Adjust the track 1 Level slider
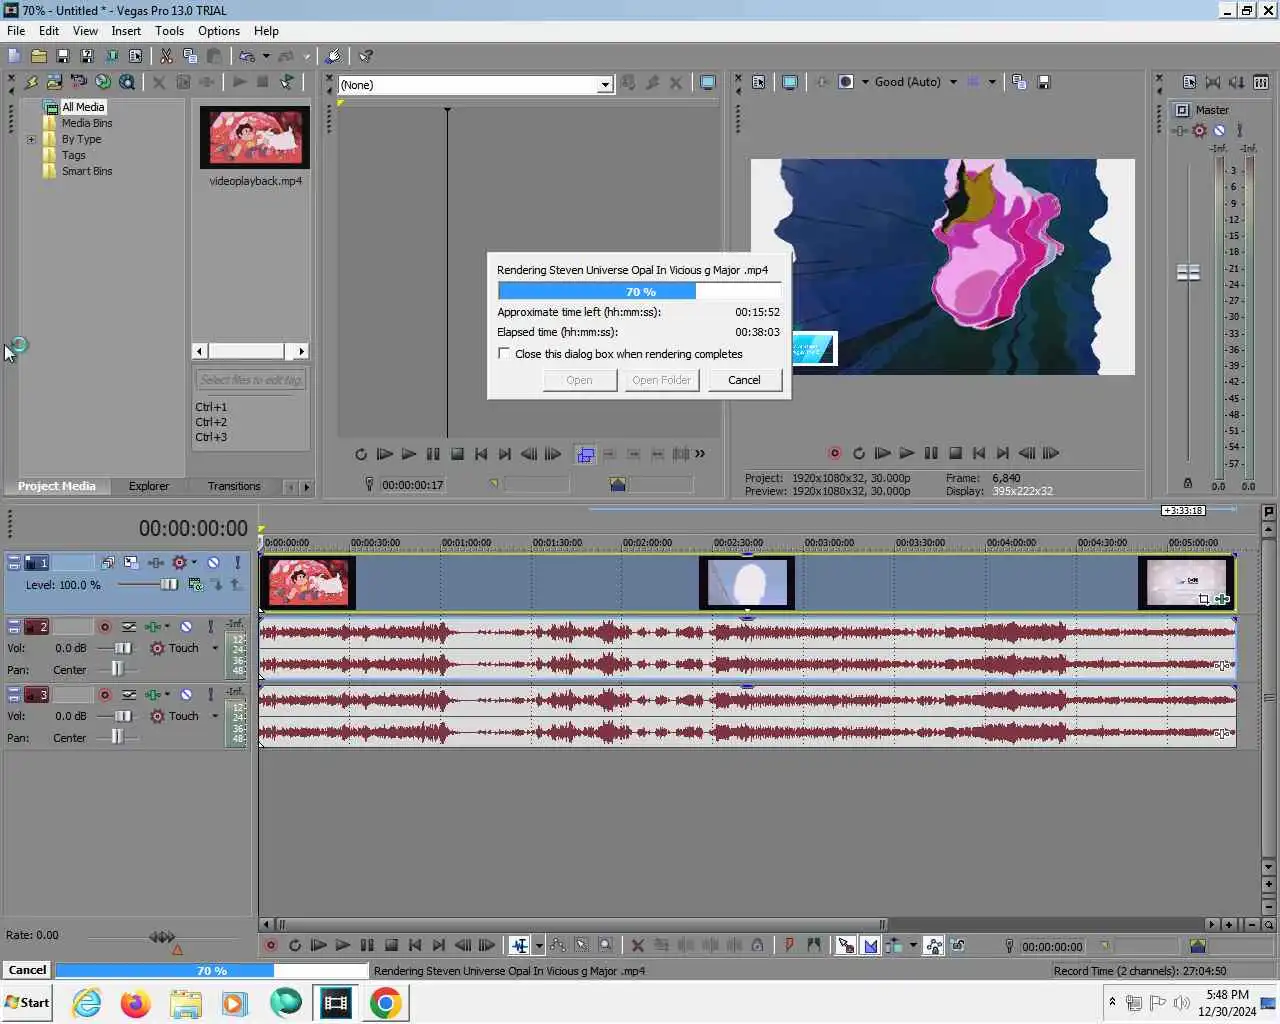The width and height of the screenshot is (1280, 1024). click(x=168, y=585)
